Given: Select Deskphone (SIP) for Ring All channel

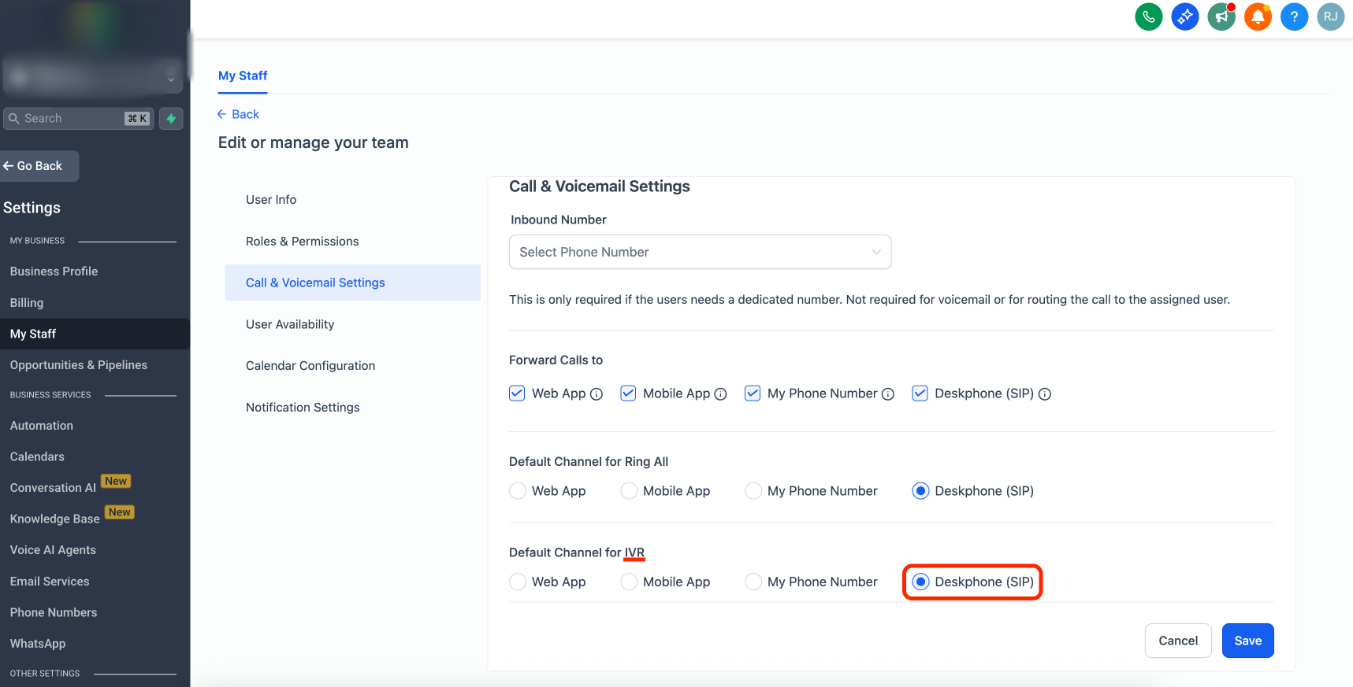Looking at the screenshot, I should [920, 491].
